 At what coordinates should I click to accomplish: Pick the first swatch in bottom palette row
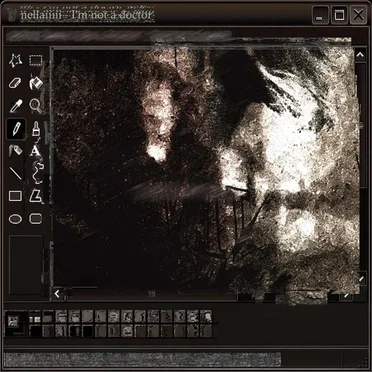pyautogui.click(x=35, y=331)
